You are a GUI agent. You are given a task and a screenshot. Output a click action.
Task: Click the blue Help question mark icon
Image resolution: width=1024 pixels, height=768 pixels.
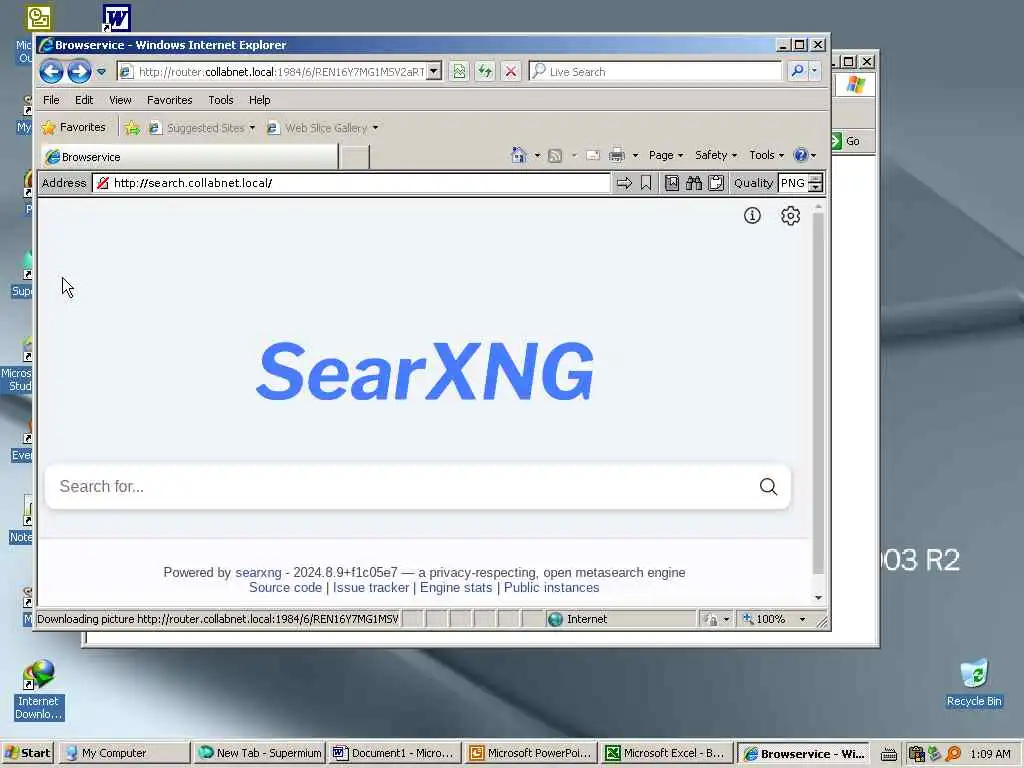pyautogui.click(x=801, y=155)
